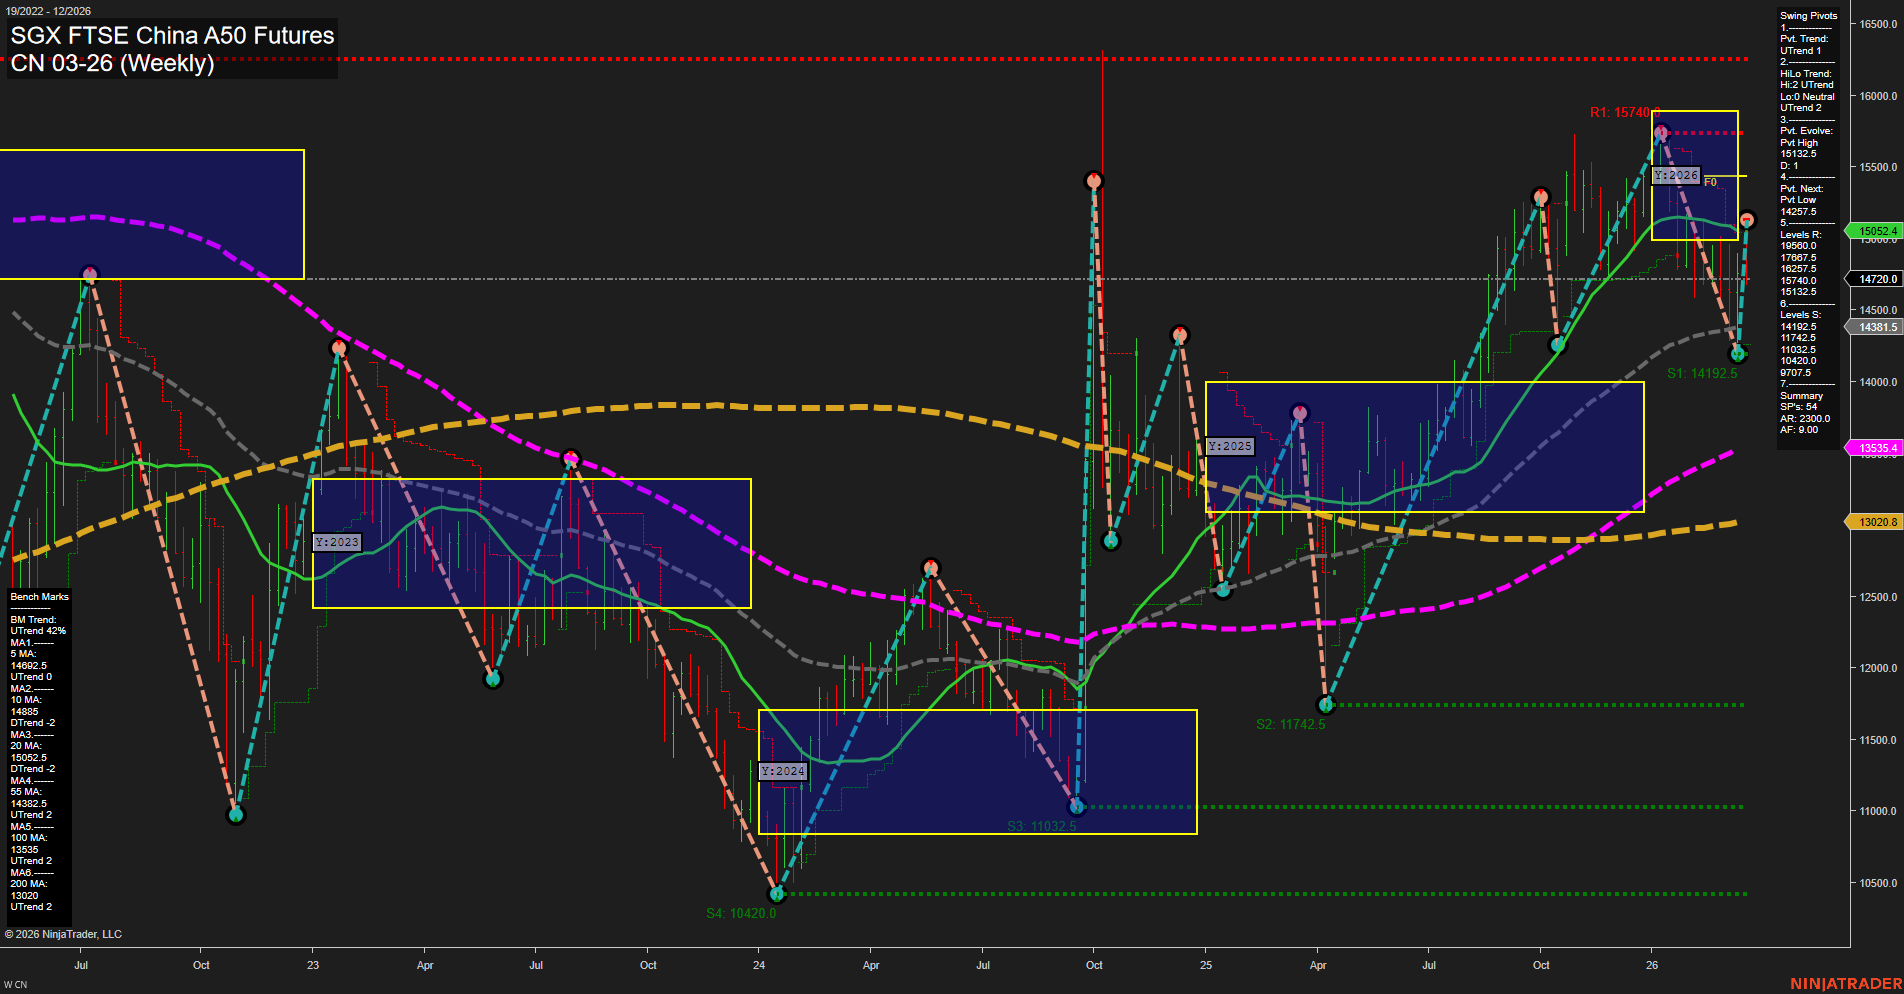The width and height of the screenshot is (1904, 994).
Task: Select the teal swing-low dot near S4: 10420.0
Action: point(777,895)
